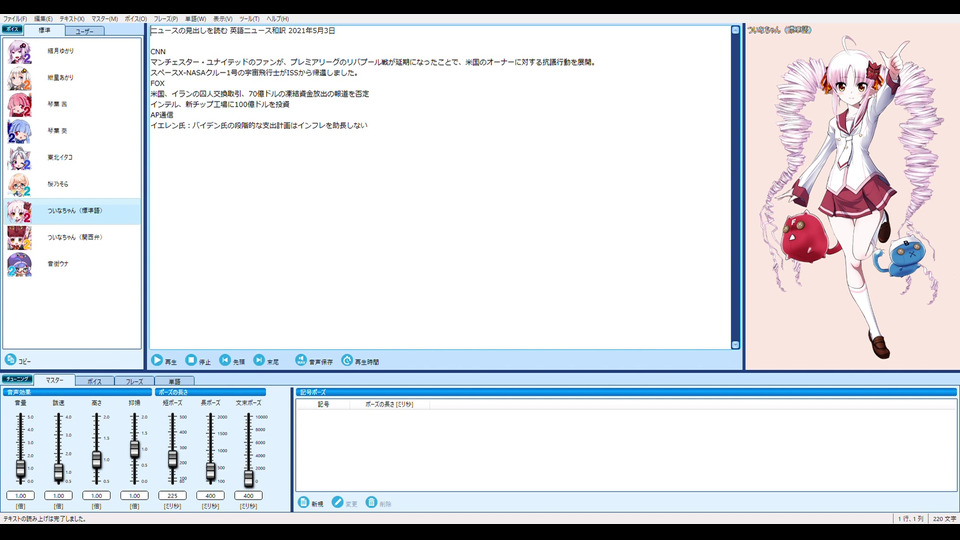Jump to the beginning with 先頭
The height and width of the screenshot is (540, 960).
click(x=232, y=361)
